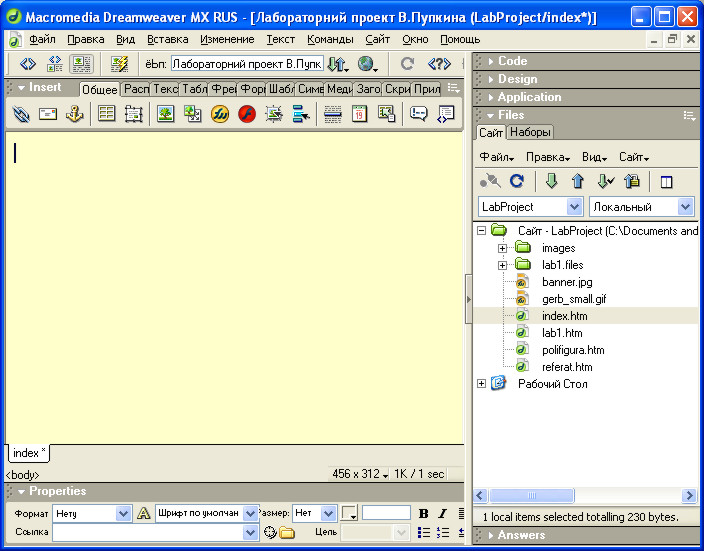Browse for link file folder icon
The height and width of the screenshot is (551, 704).
click(x=287, y=533)
